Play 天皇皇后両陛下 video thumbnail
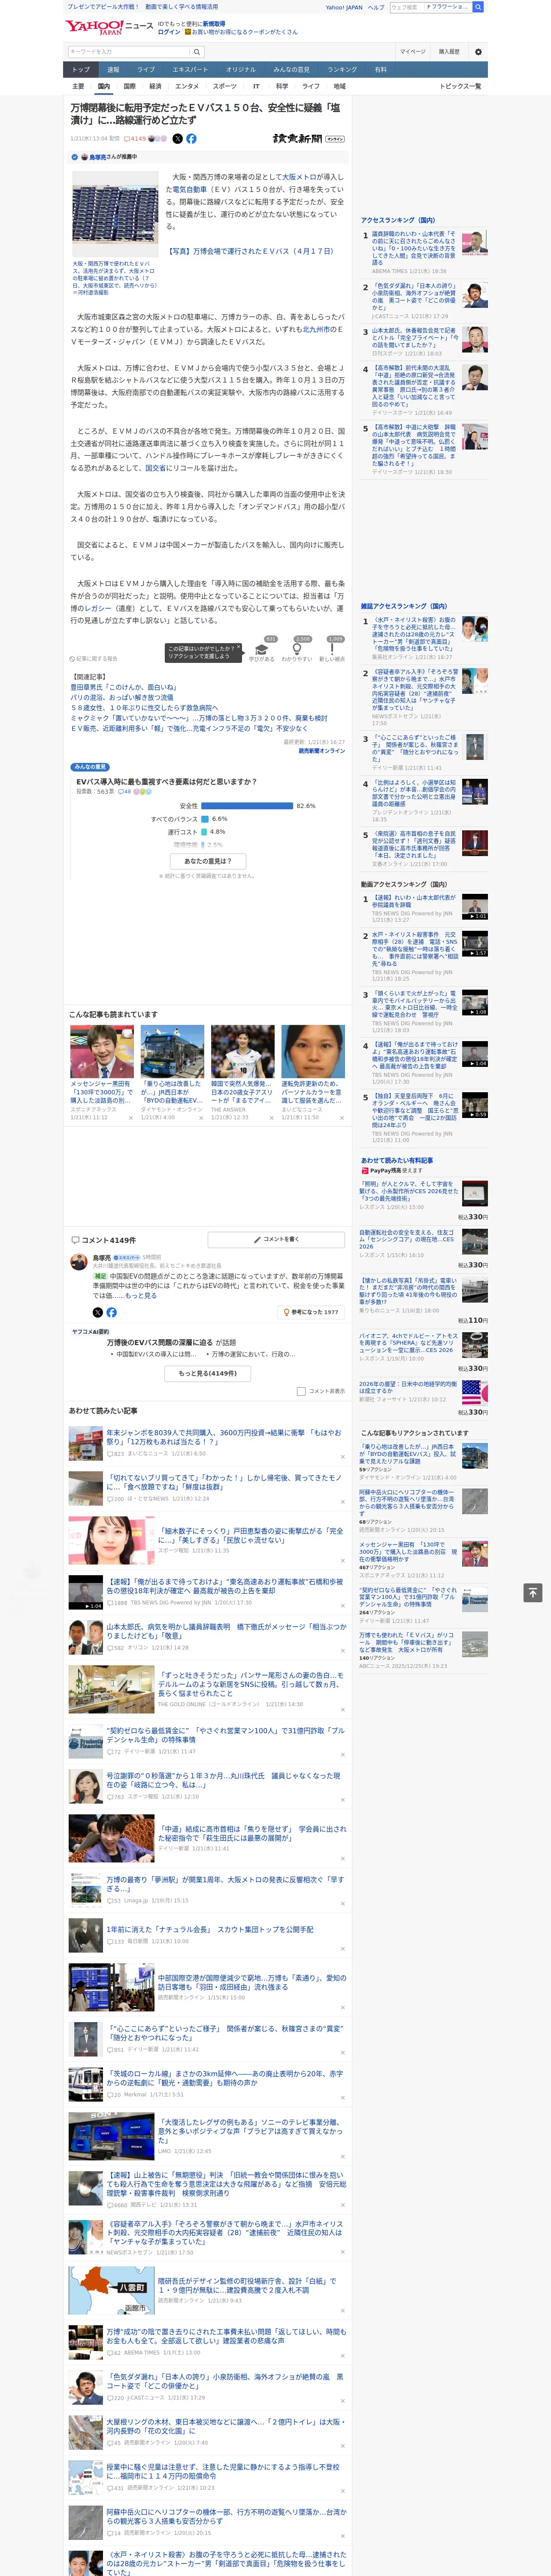This screenshot has height=2576, width=551. [x=475, y=1105]
